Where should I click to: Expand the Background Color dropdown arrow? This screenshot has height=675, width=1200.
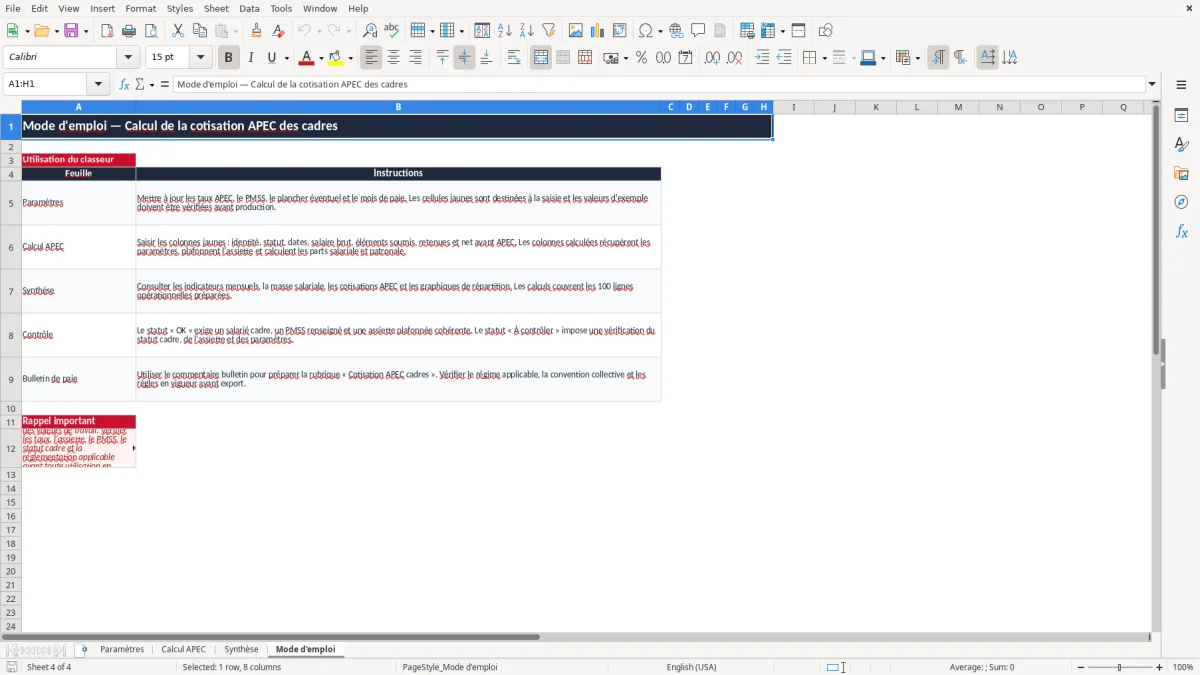pyautogui.click(x=351, y=58)
